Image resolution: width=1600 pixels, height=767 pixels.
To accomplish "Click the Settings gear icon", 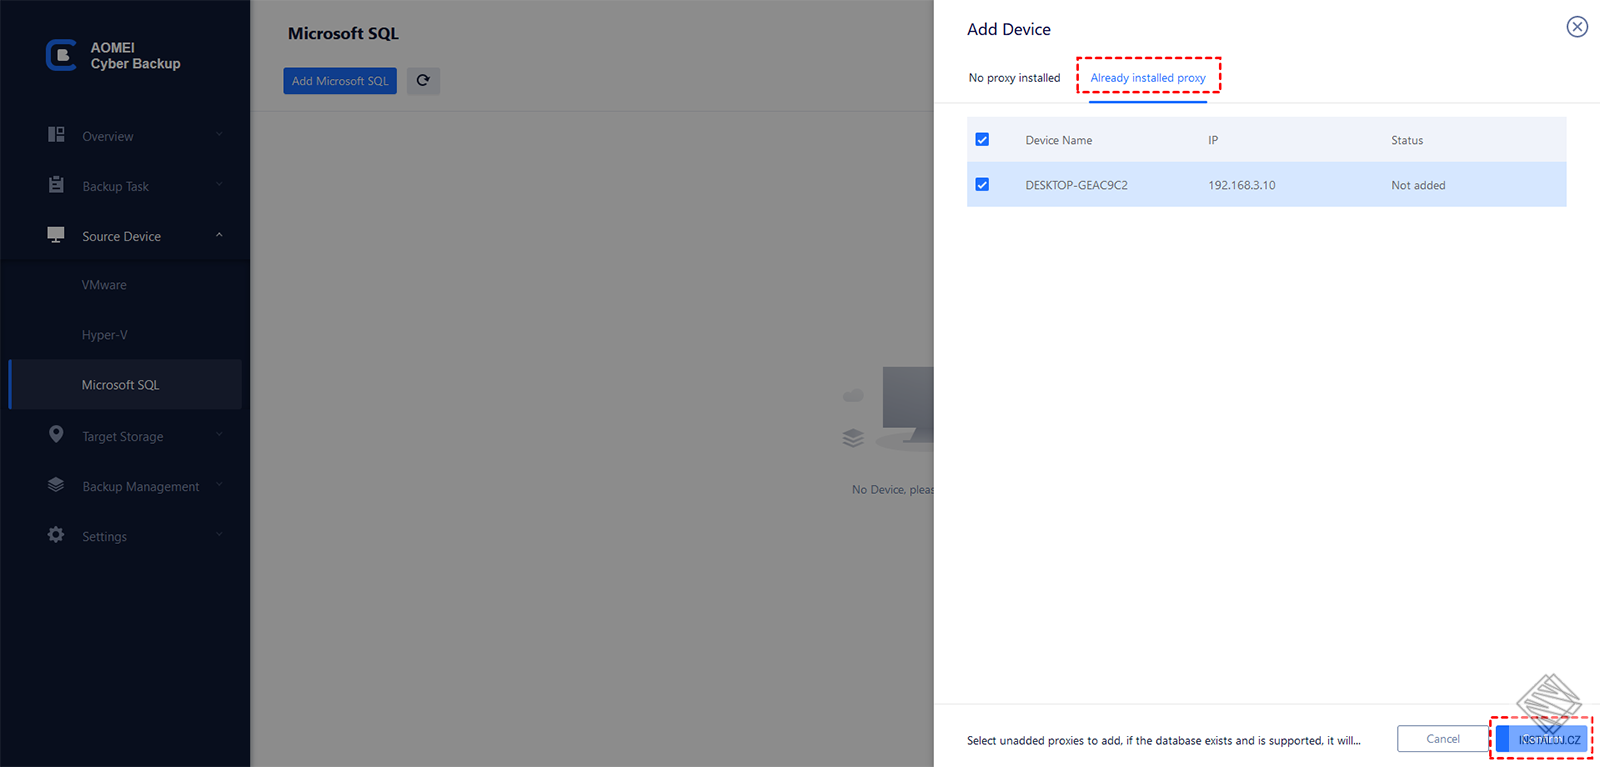I will pyautogui.click(x=56, y=535).
